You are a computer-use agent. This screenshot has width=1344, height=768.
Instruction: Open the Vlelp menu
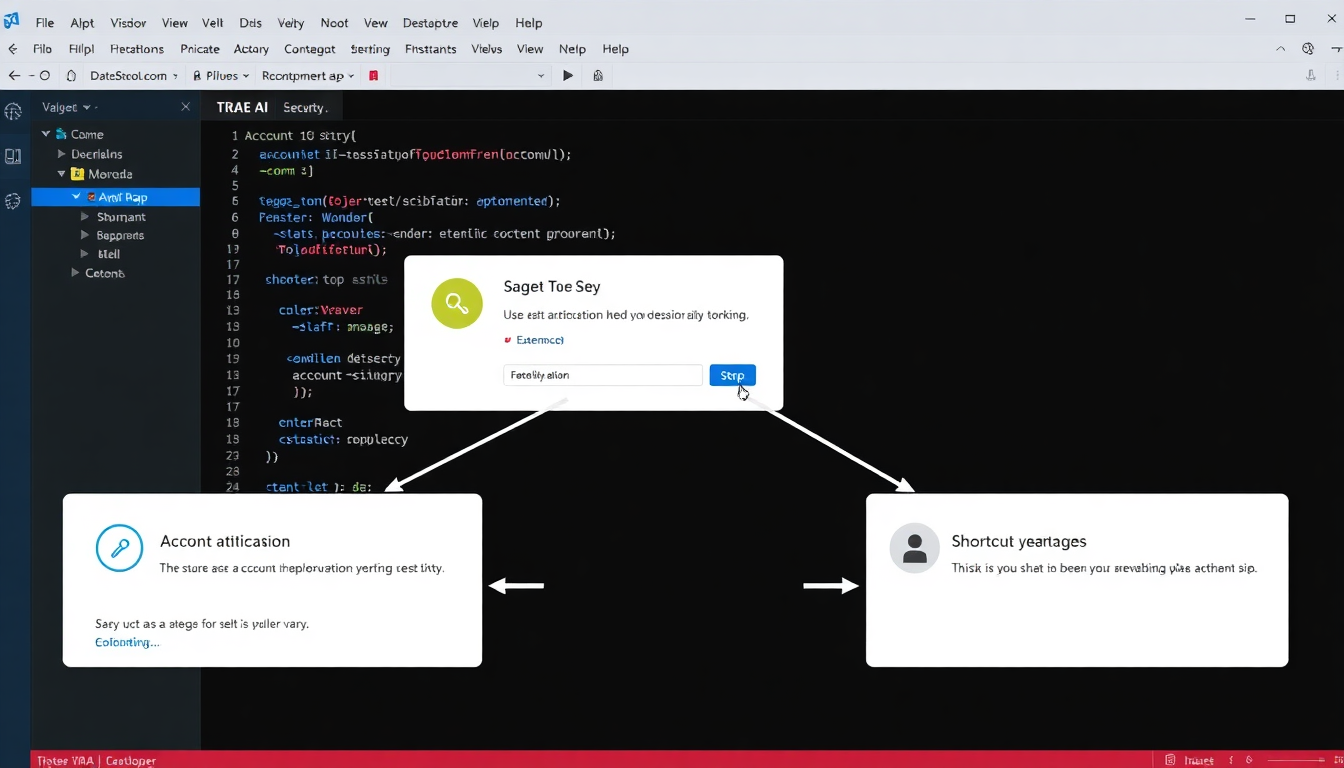pos(485,22)
